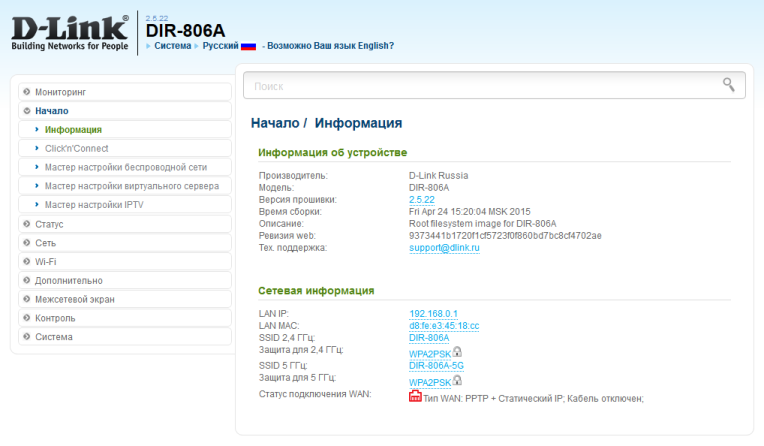
Task: Click in the Поиск search field
Action: pos(494,85)
